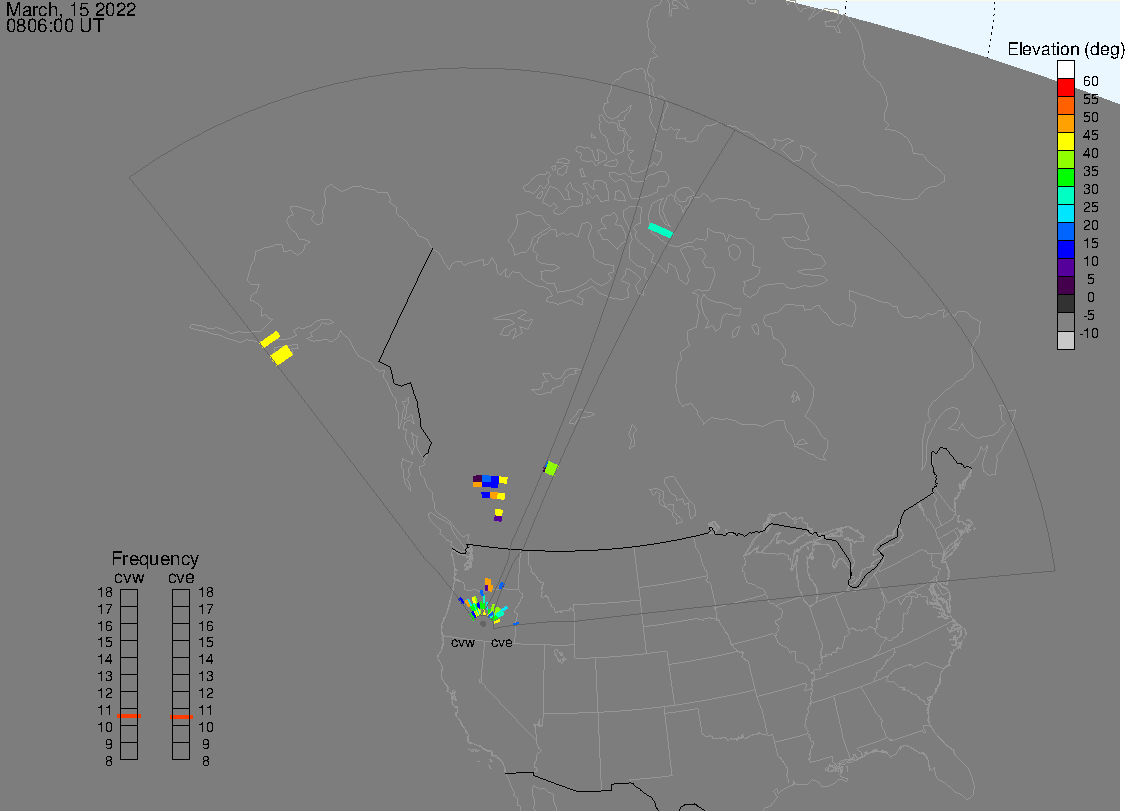Click the '-5' label on the elevation legend
1125x811 pixels.
click(x=1089, y=315)
